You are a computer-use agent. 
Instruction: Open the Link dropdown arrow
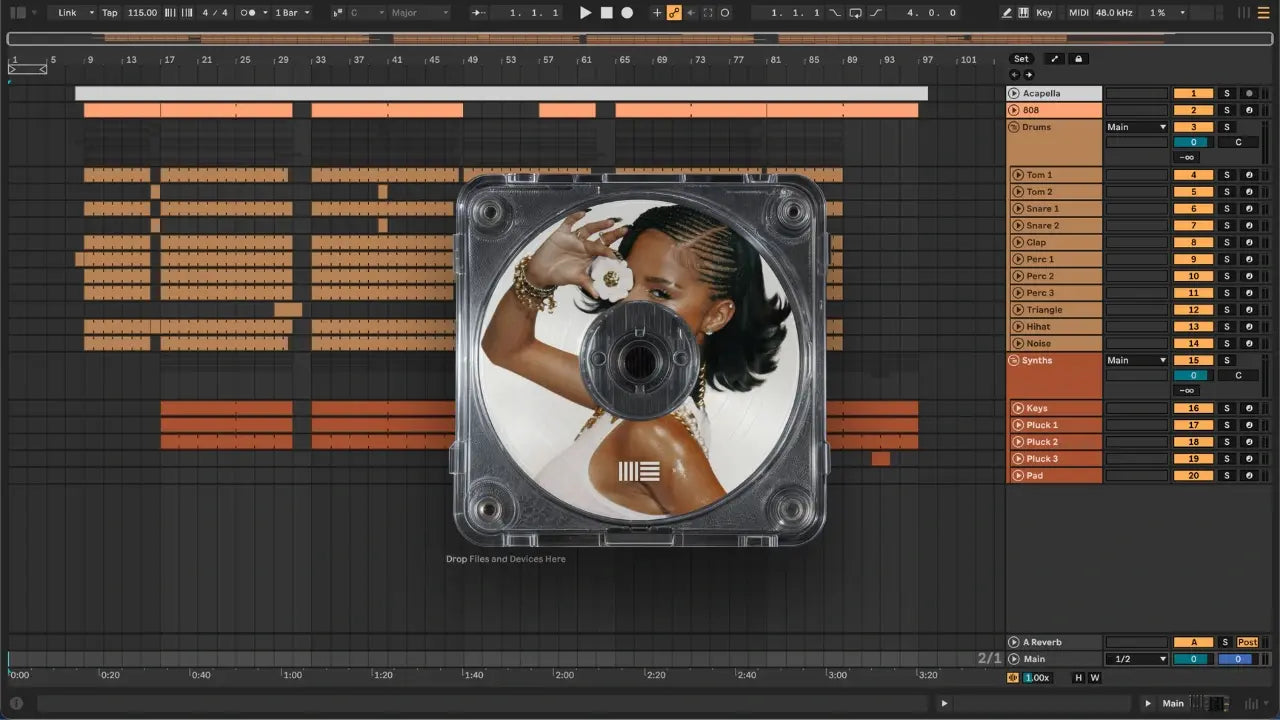coord(91,13)
